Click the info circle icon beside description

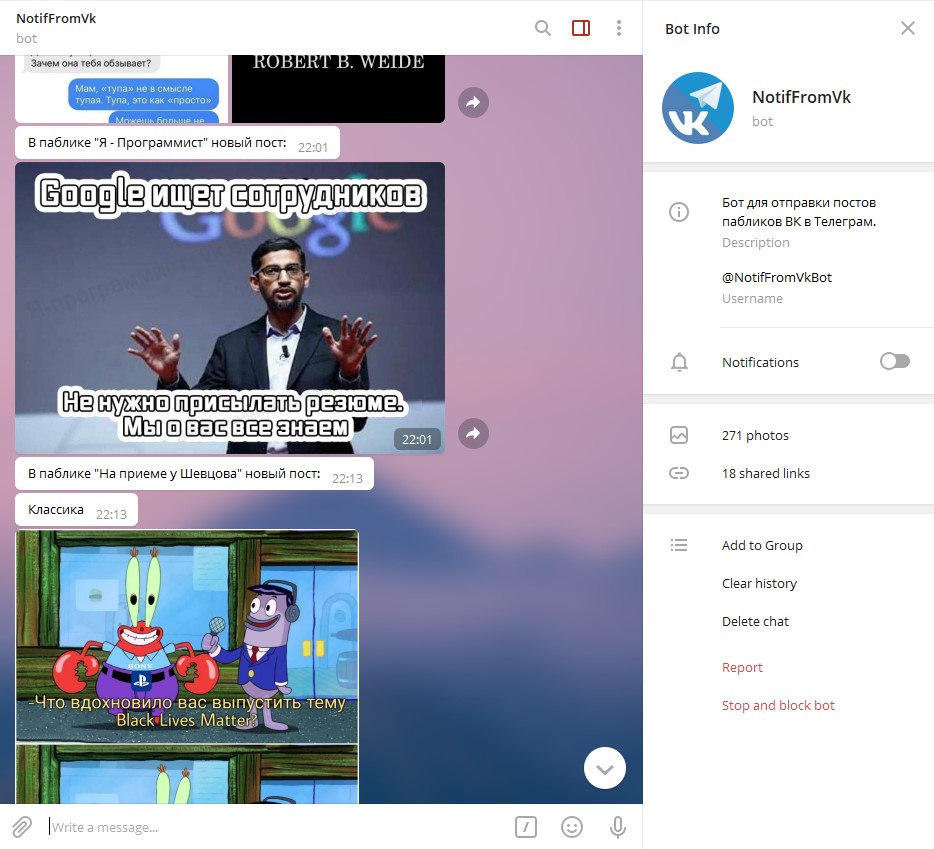coord(678,212)
